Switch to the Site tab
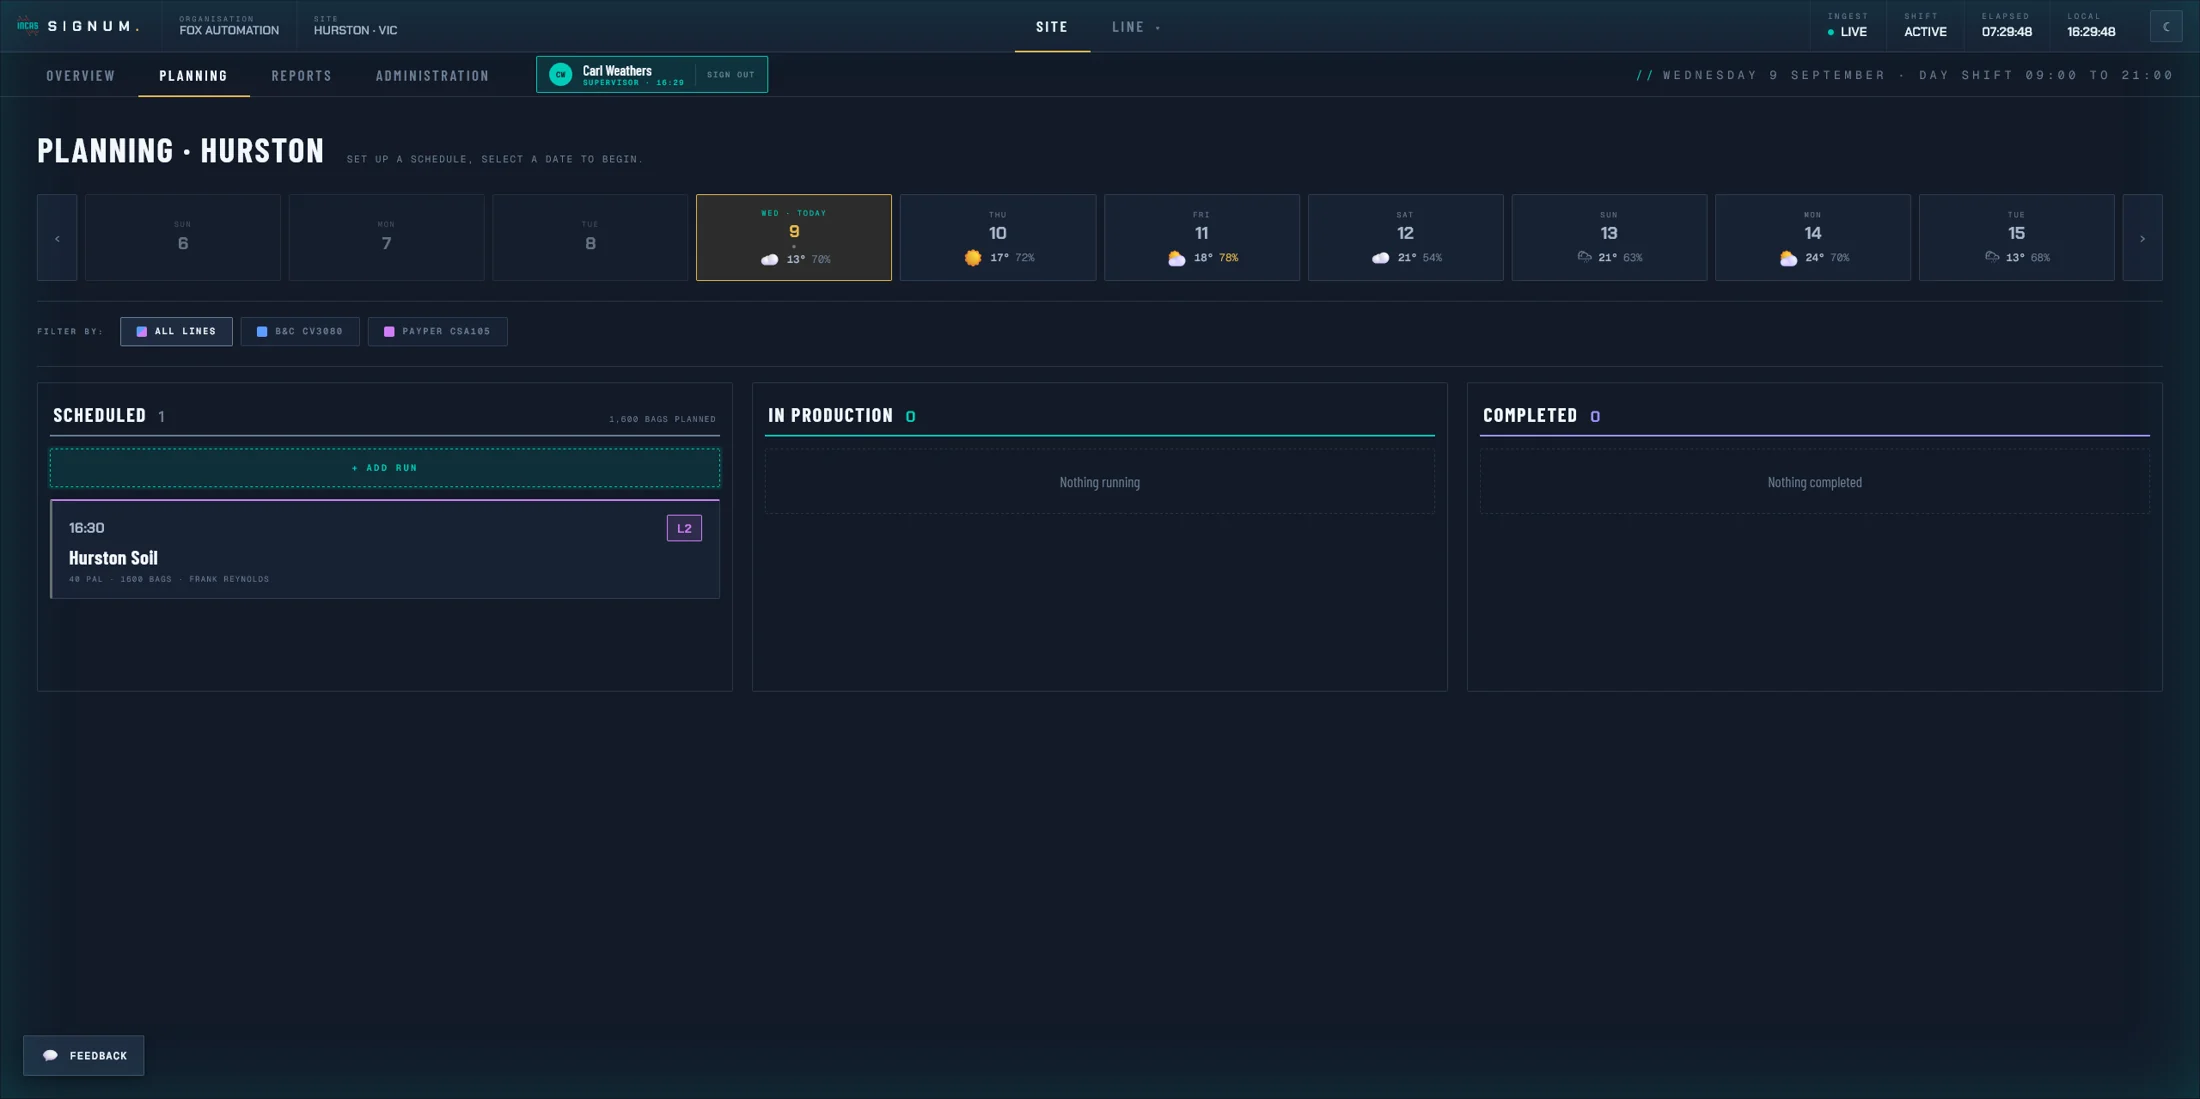Viewport: 2200px width, 1099px height. [x=1052, y=27]
